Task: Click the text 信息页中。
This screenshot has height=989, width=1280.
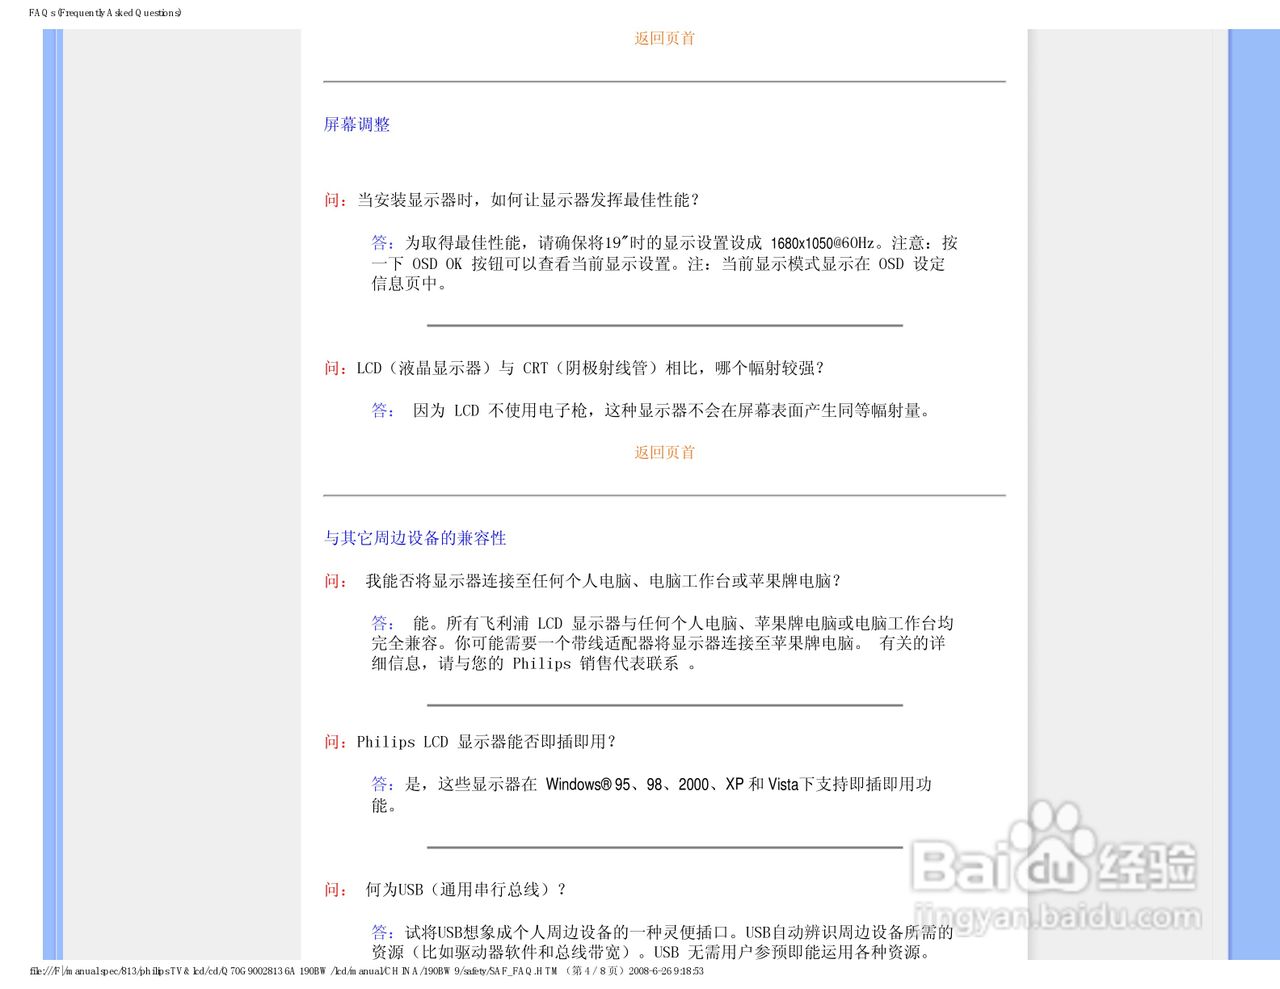Action: [x=410, y=284]
